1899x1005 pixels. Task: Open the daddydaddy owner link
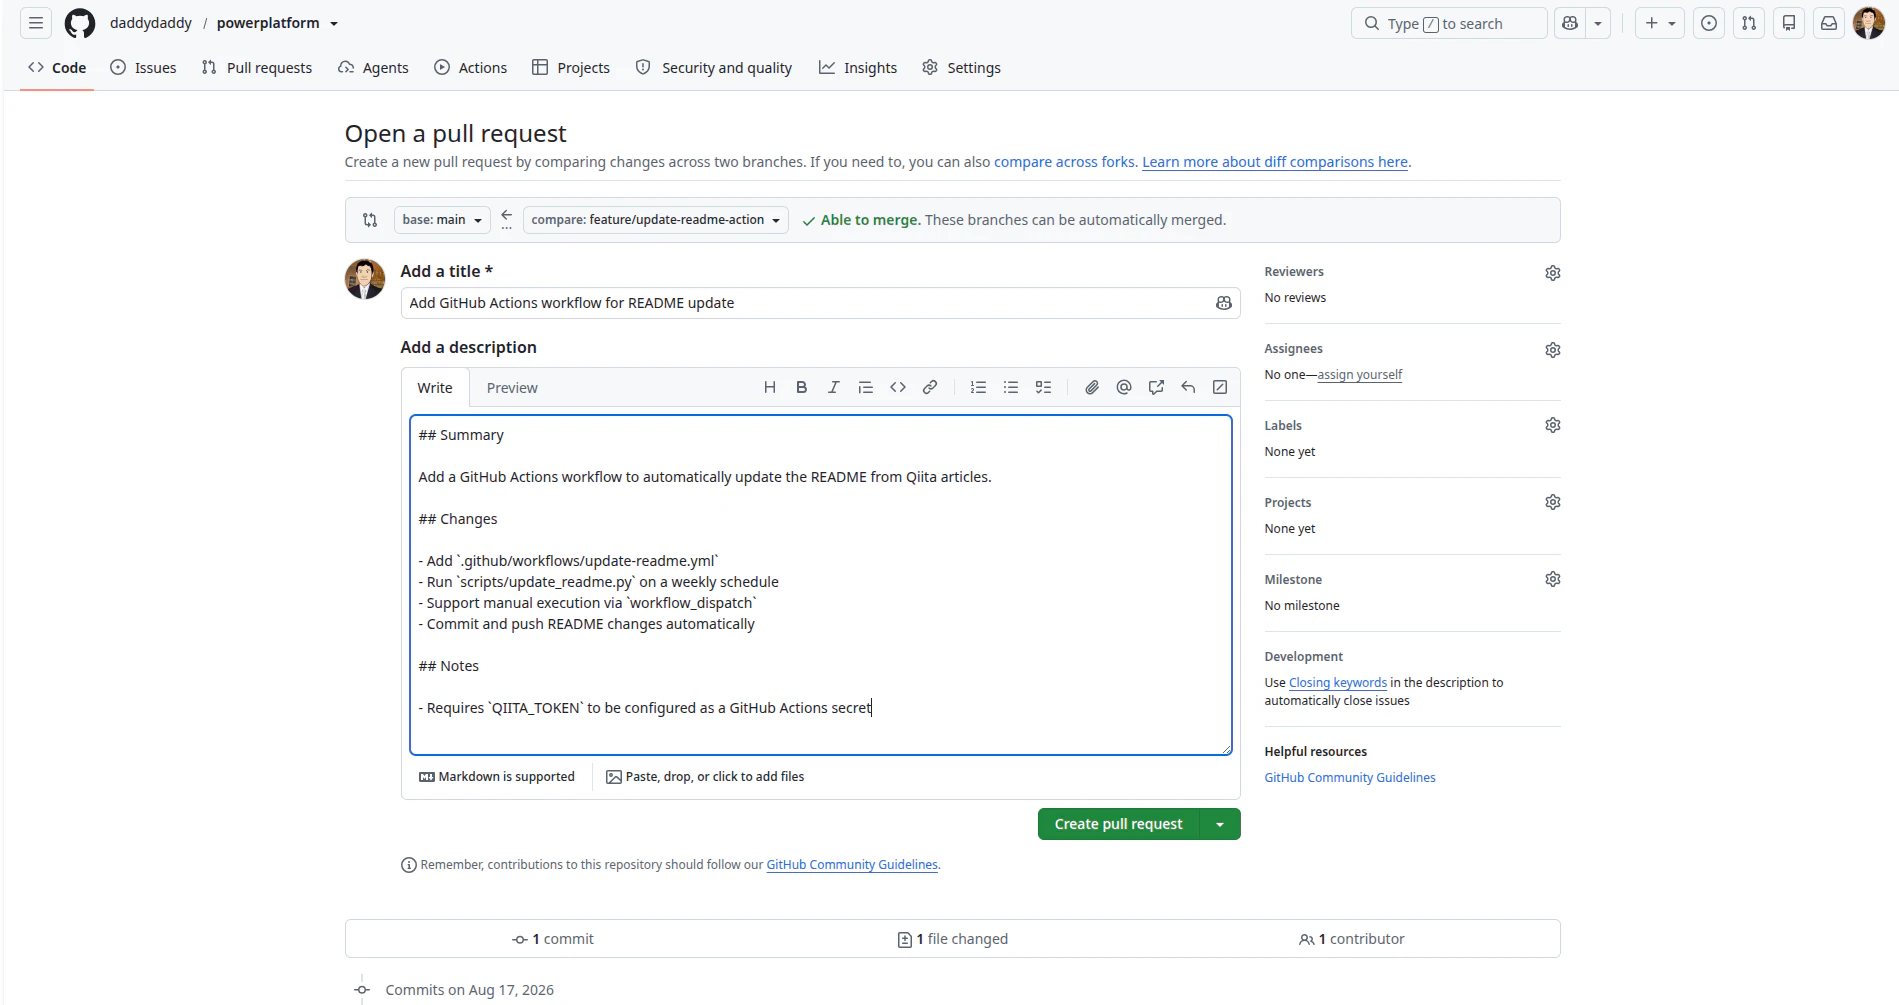coord(151,23)
